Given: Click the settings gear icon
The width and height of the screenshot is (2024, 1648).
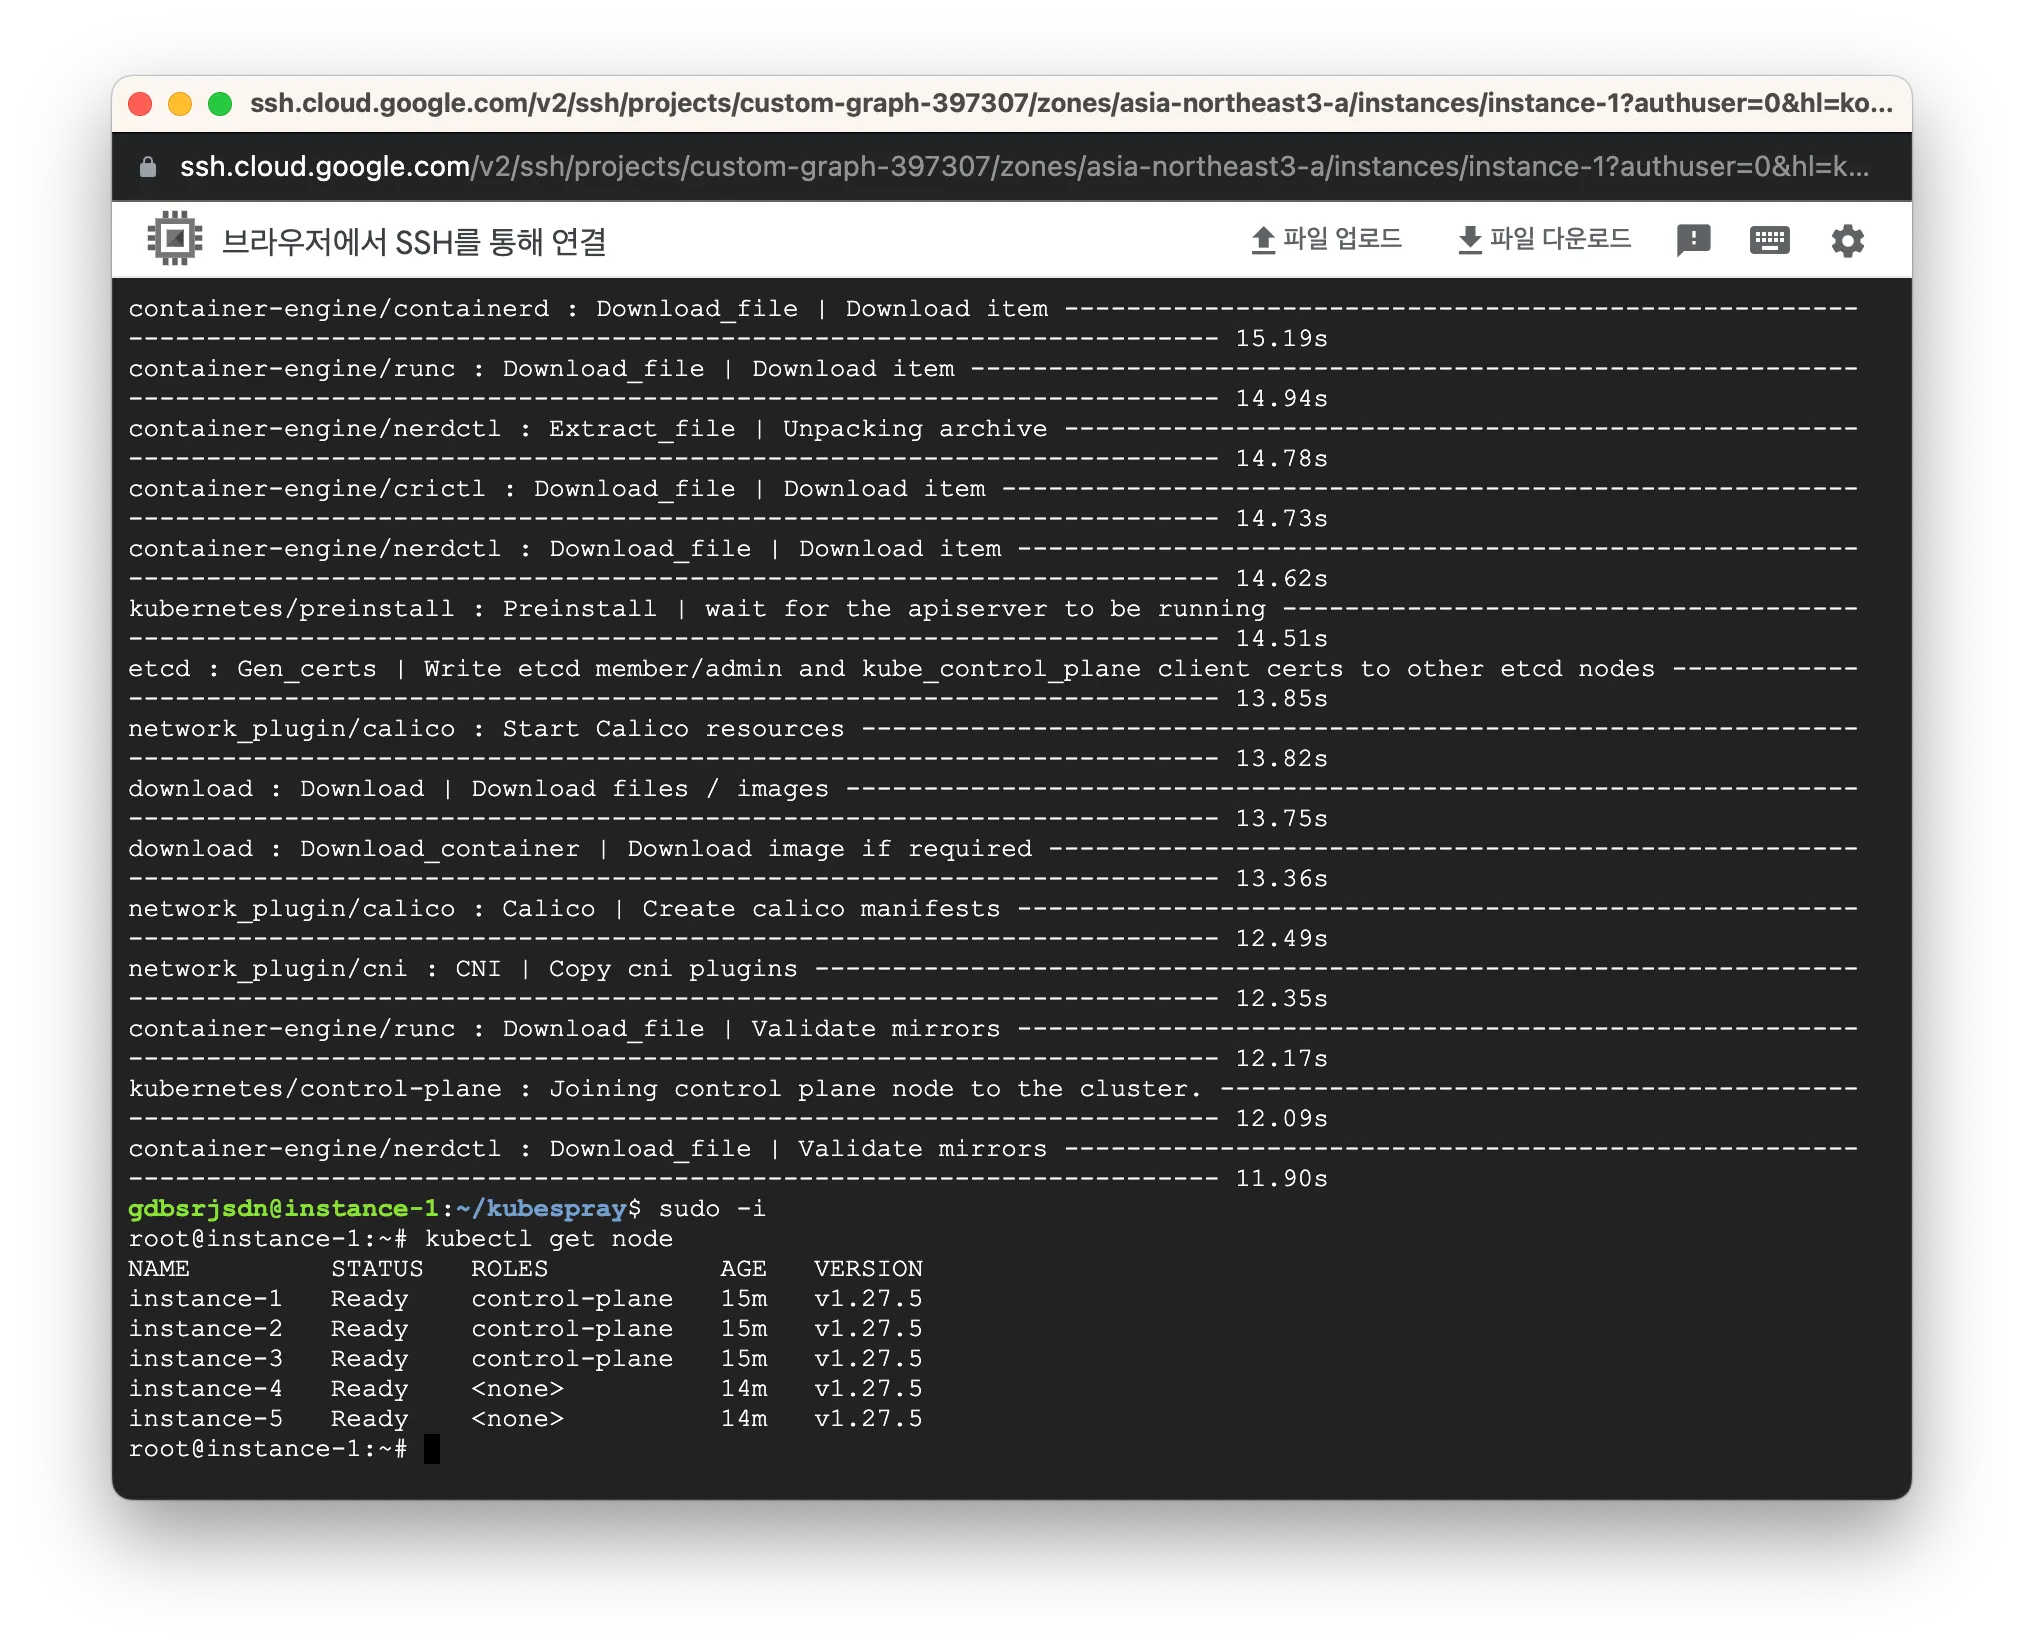Looking at the screenshot, I should tap(1847, 241).
